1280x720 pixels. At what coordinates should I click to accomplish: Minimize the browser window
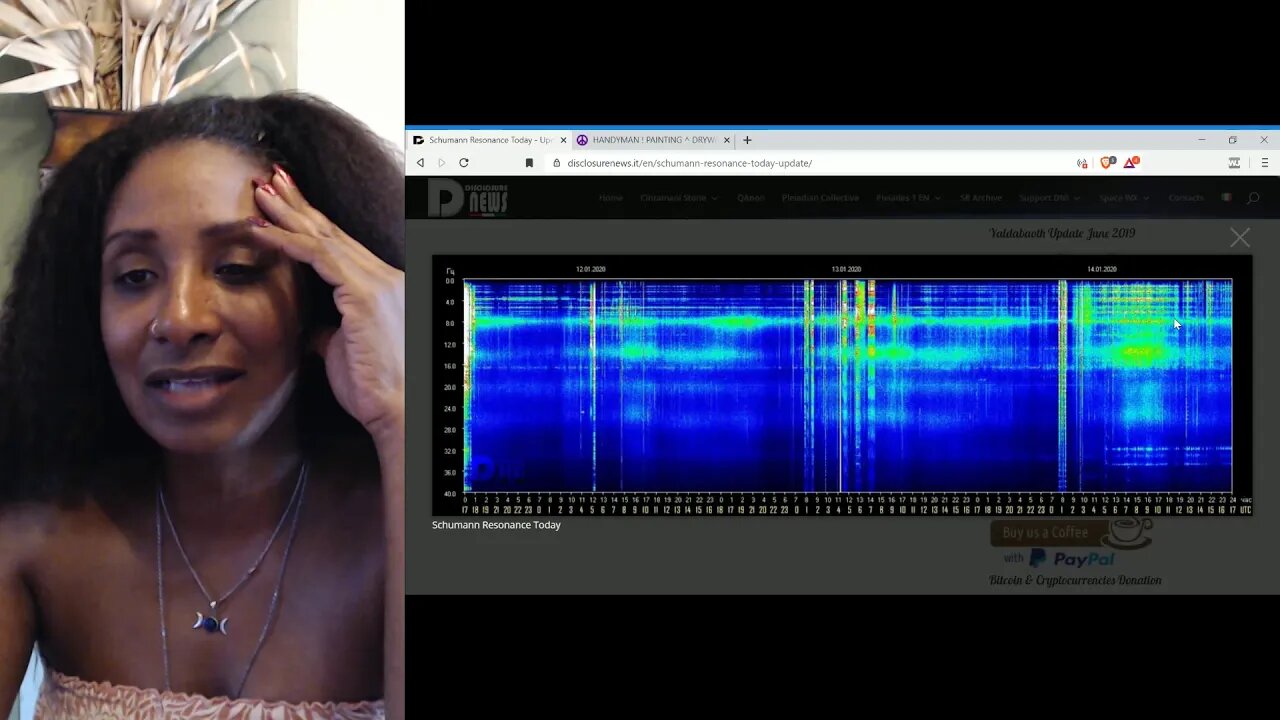coord(1202,140)
